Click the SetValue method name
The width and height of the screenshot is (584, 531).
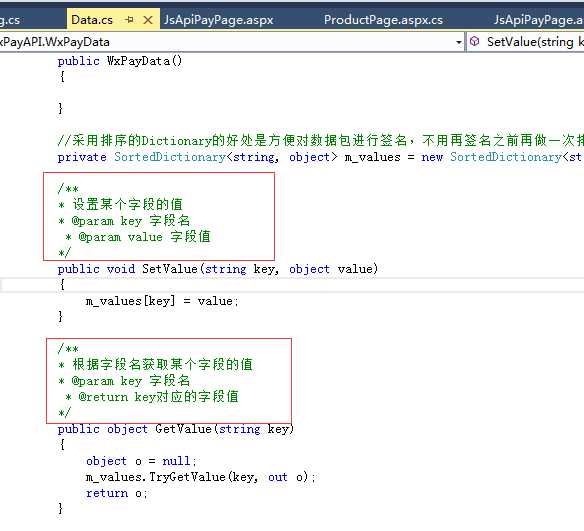click(x=170, y=269)
